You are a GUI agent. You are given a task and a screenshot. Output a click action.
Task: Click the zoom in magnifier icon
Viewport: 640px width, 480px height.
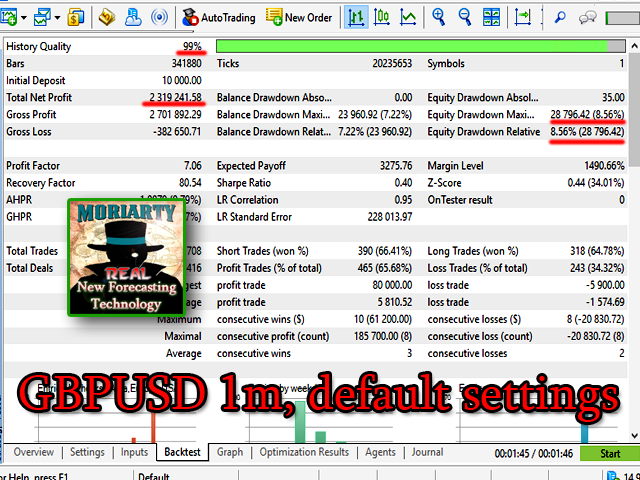click(x=438, y=17)
